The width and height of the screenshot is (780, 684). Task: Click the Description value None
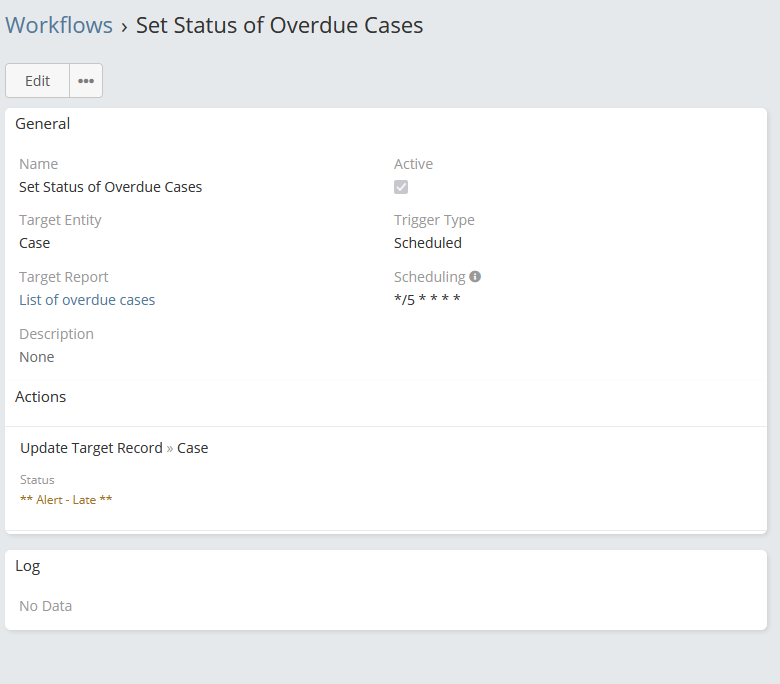pyautogui.click(x=37, y=357)
